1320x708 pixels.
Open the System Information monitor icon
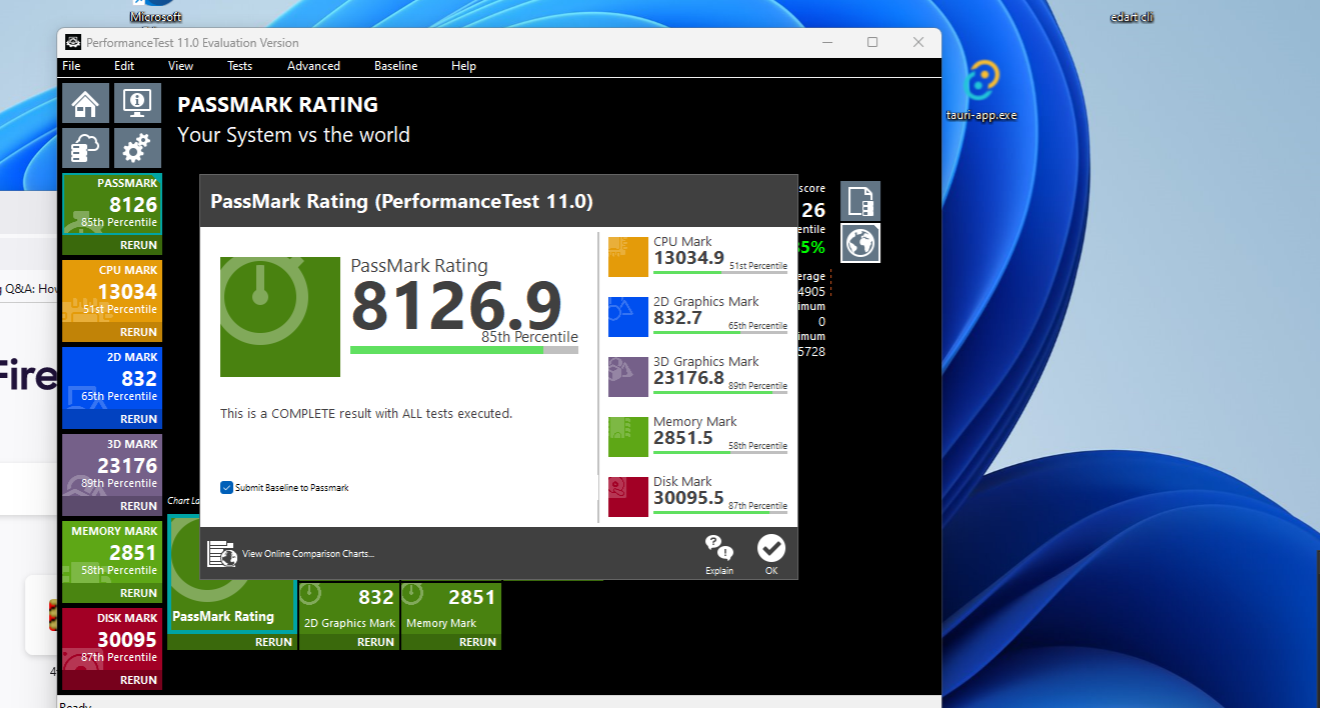137,103
